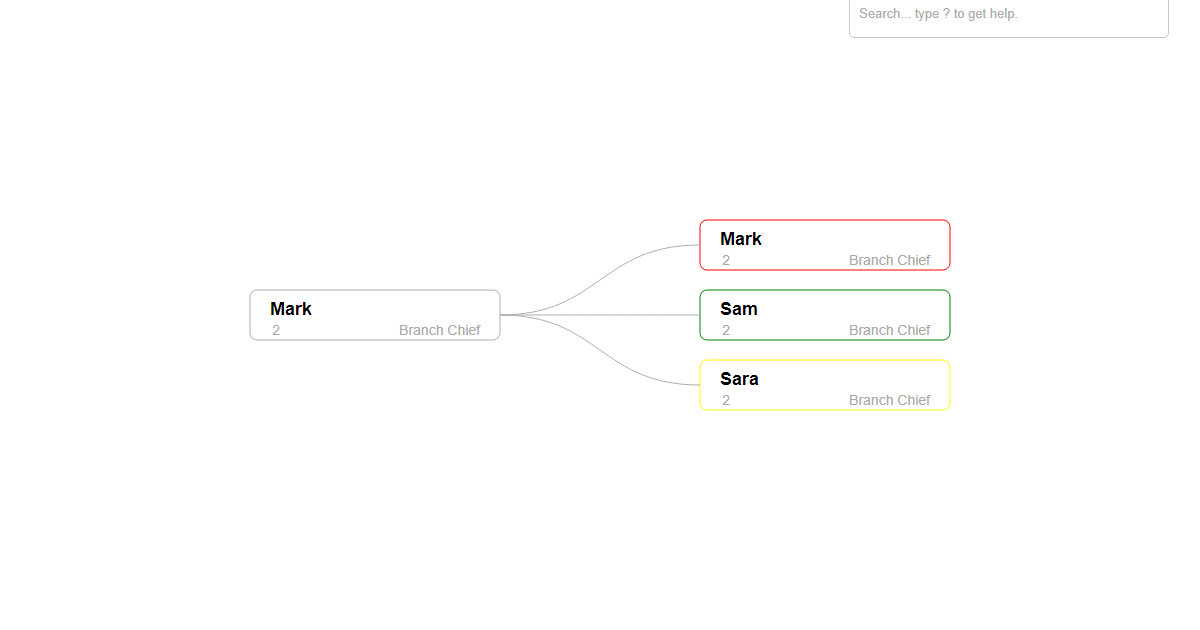Screen dimensions: 1200x630
Task: Click the count 2 on Sara's node
Action: tap(726, 400)
